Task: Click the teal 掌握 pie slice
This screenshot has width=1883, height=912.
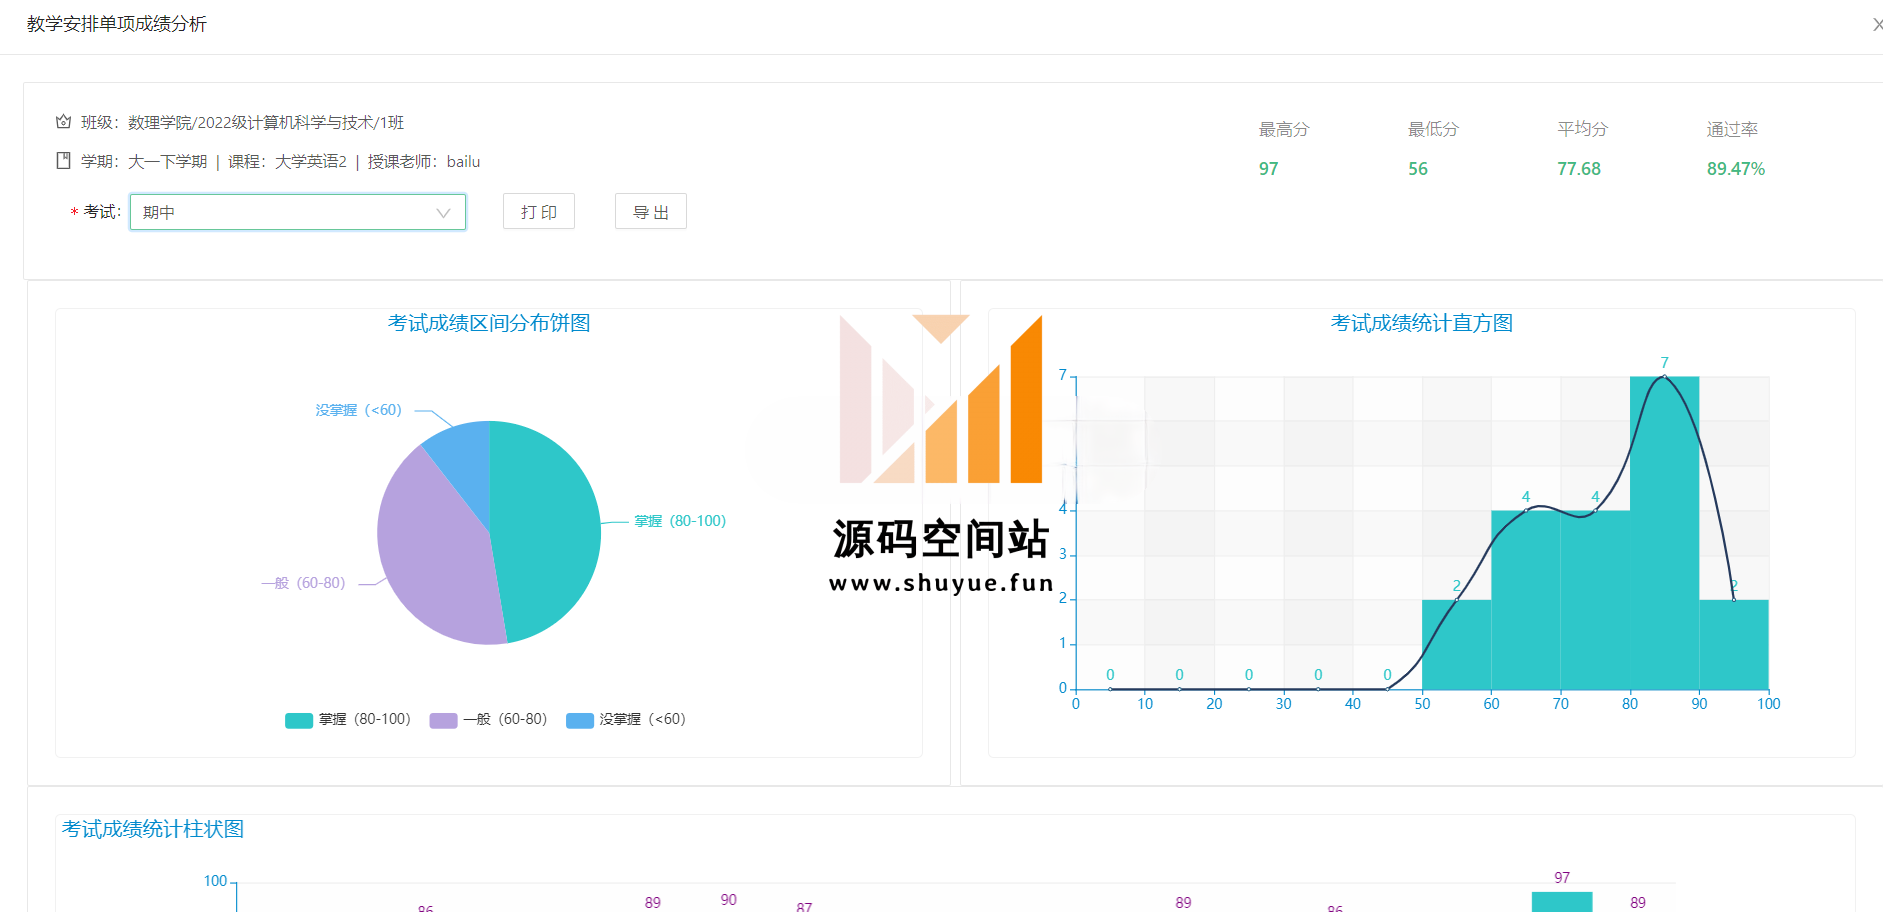Action: coord(545,530)
